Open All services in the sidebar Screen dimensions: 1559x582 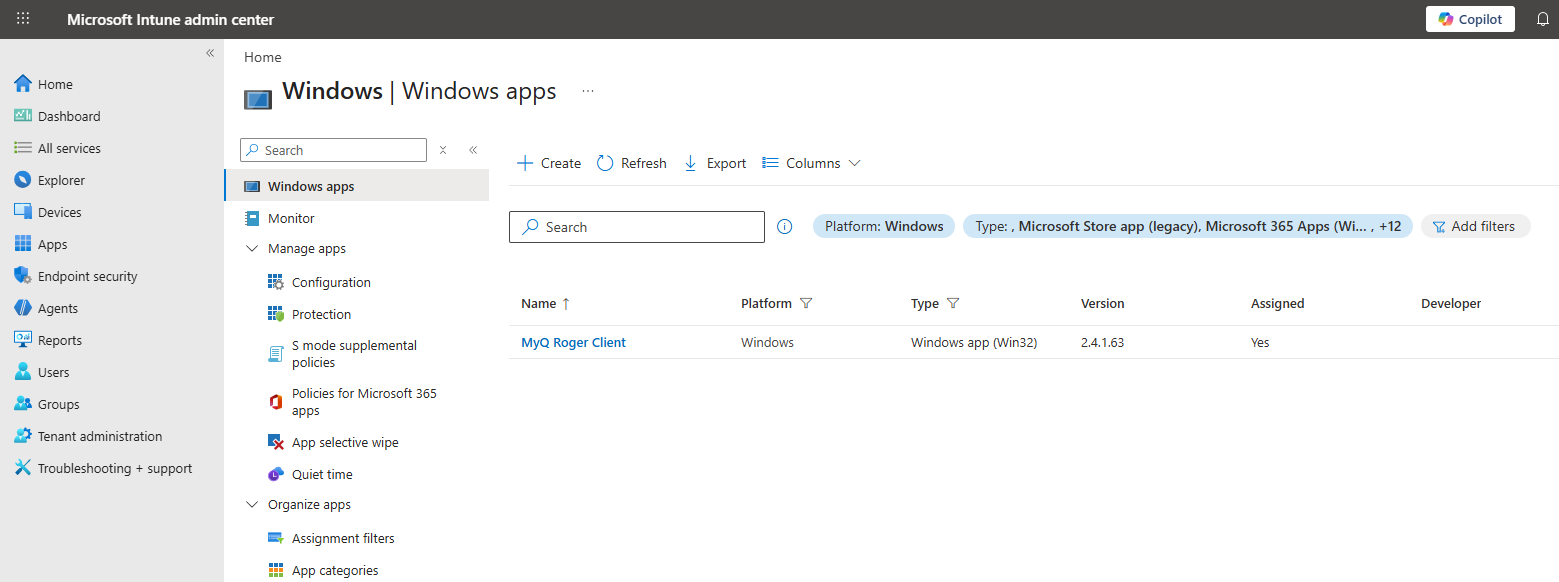click(69, 148)
